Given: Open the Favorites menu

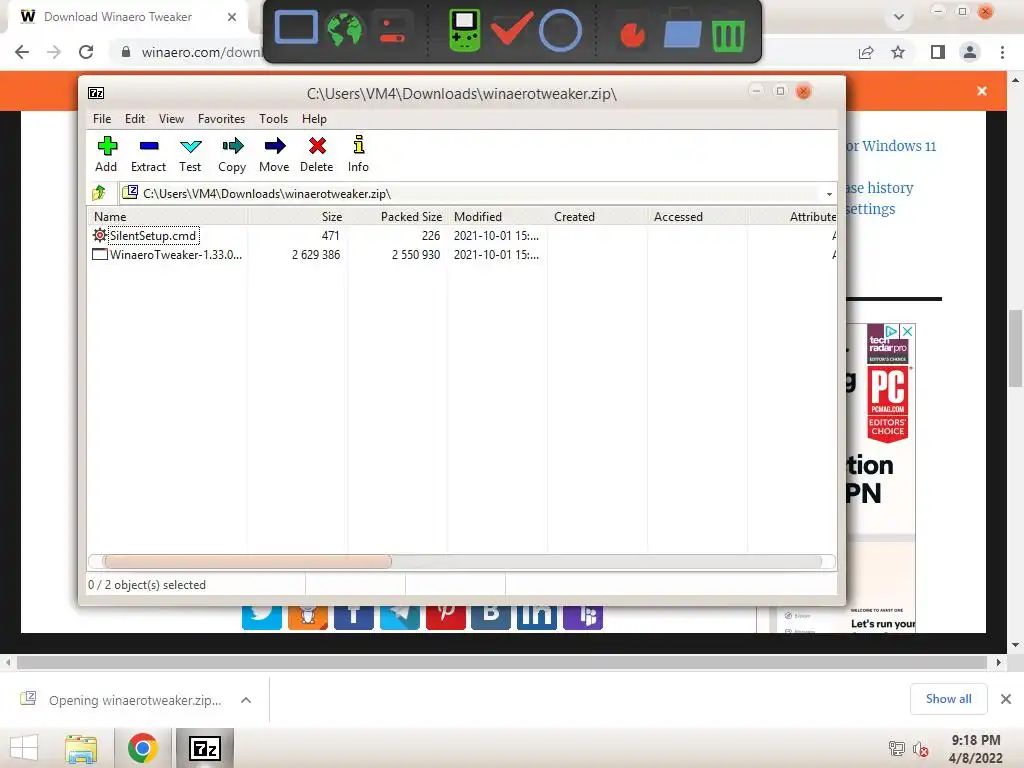Looking at the screenshot, I should click(x=221, y=119).
